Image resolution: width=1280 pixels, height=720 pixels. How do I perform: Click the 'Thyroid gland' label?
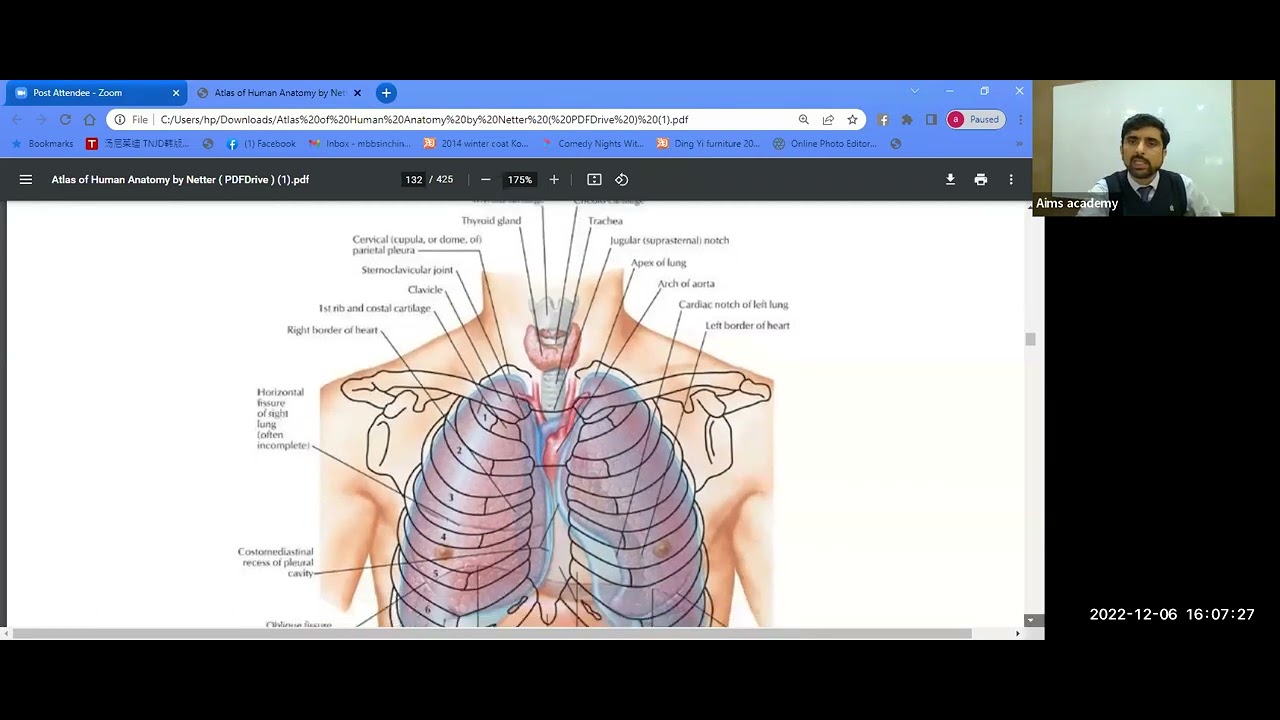pos(491,221)
